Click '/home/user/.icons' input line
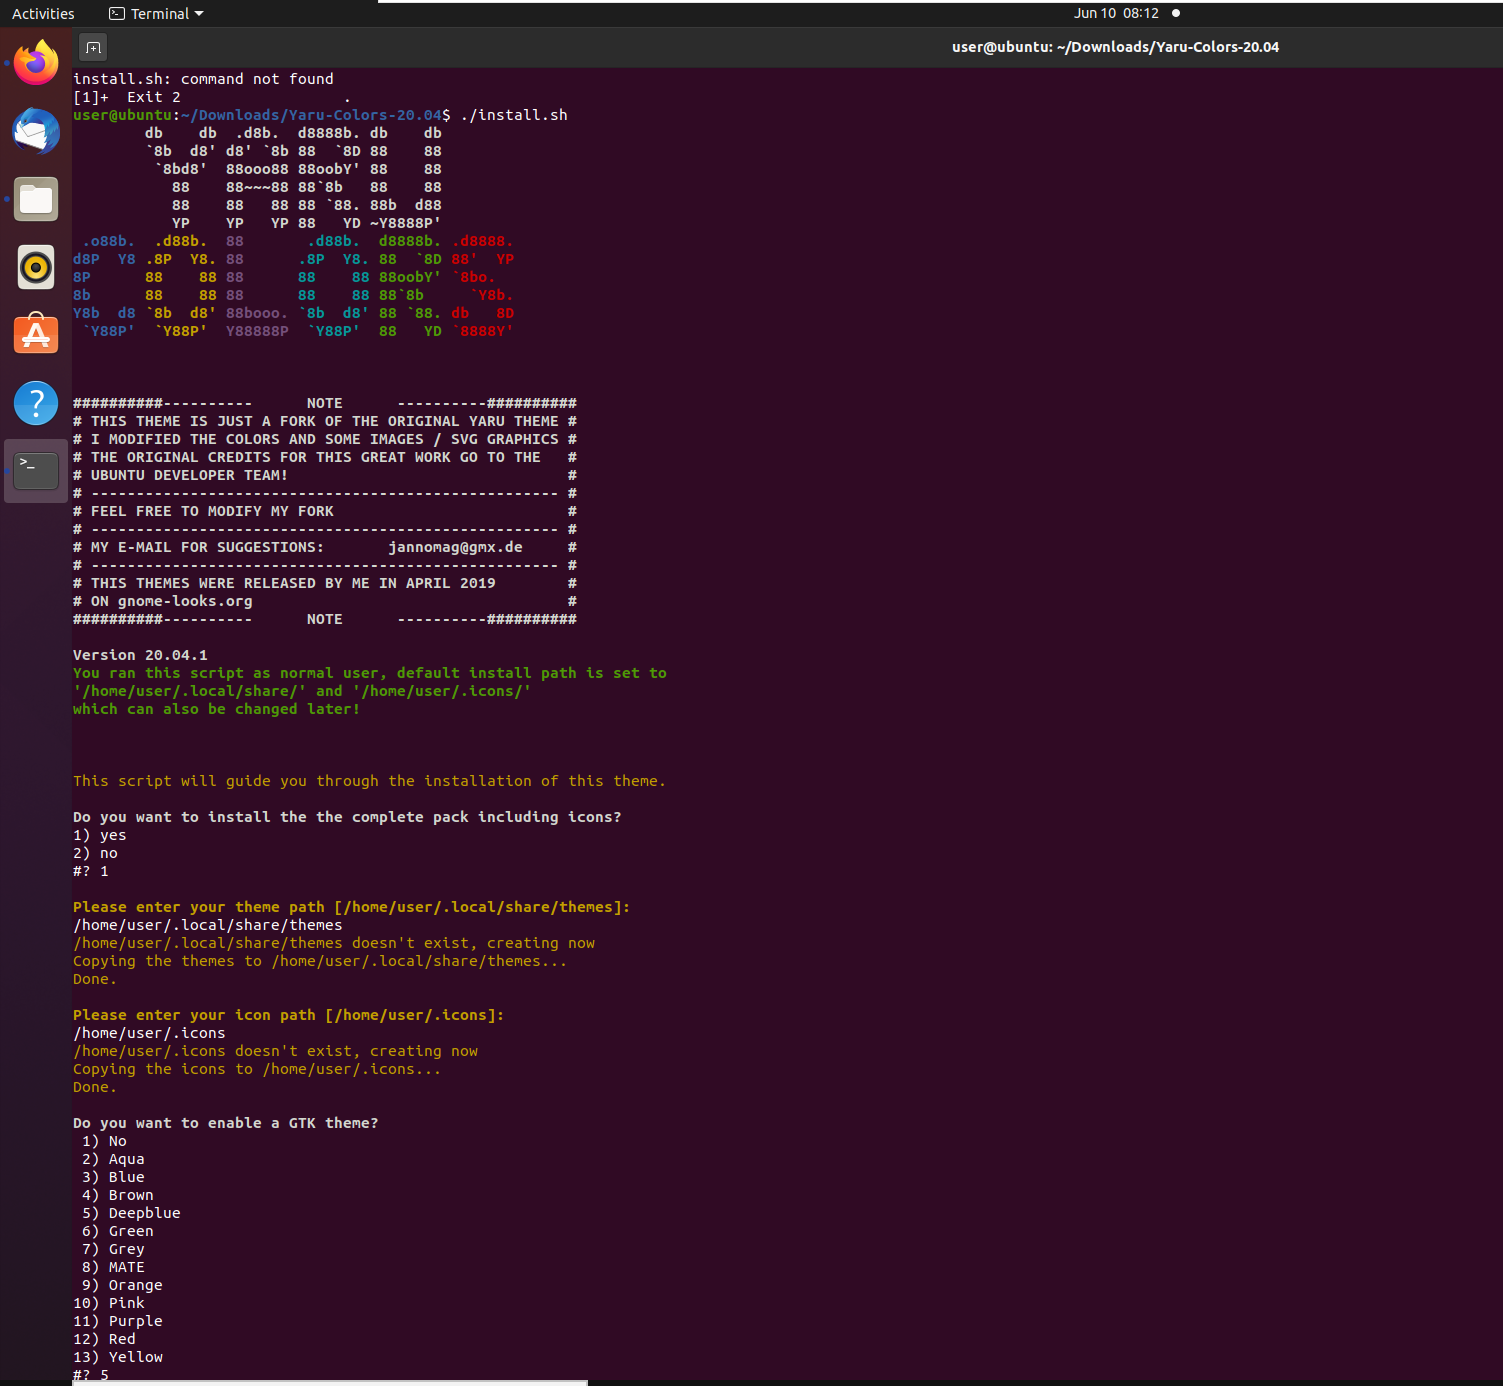 149,1033
